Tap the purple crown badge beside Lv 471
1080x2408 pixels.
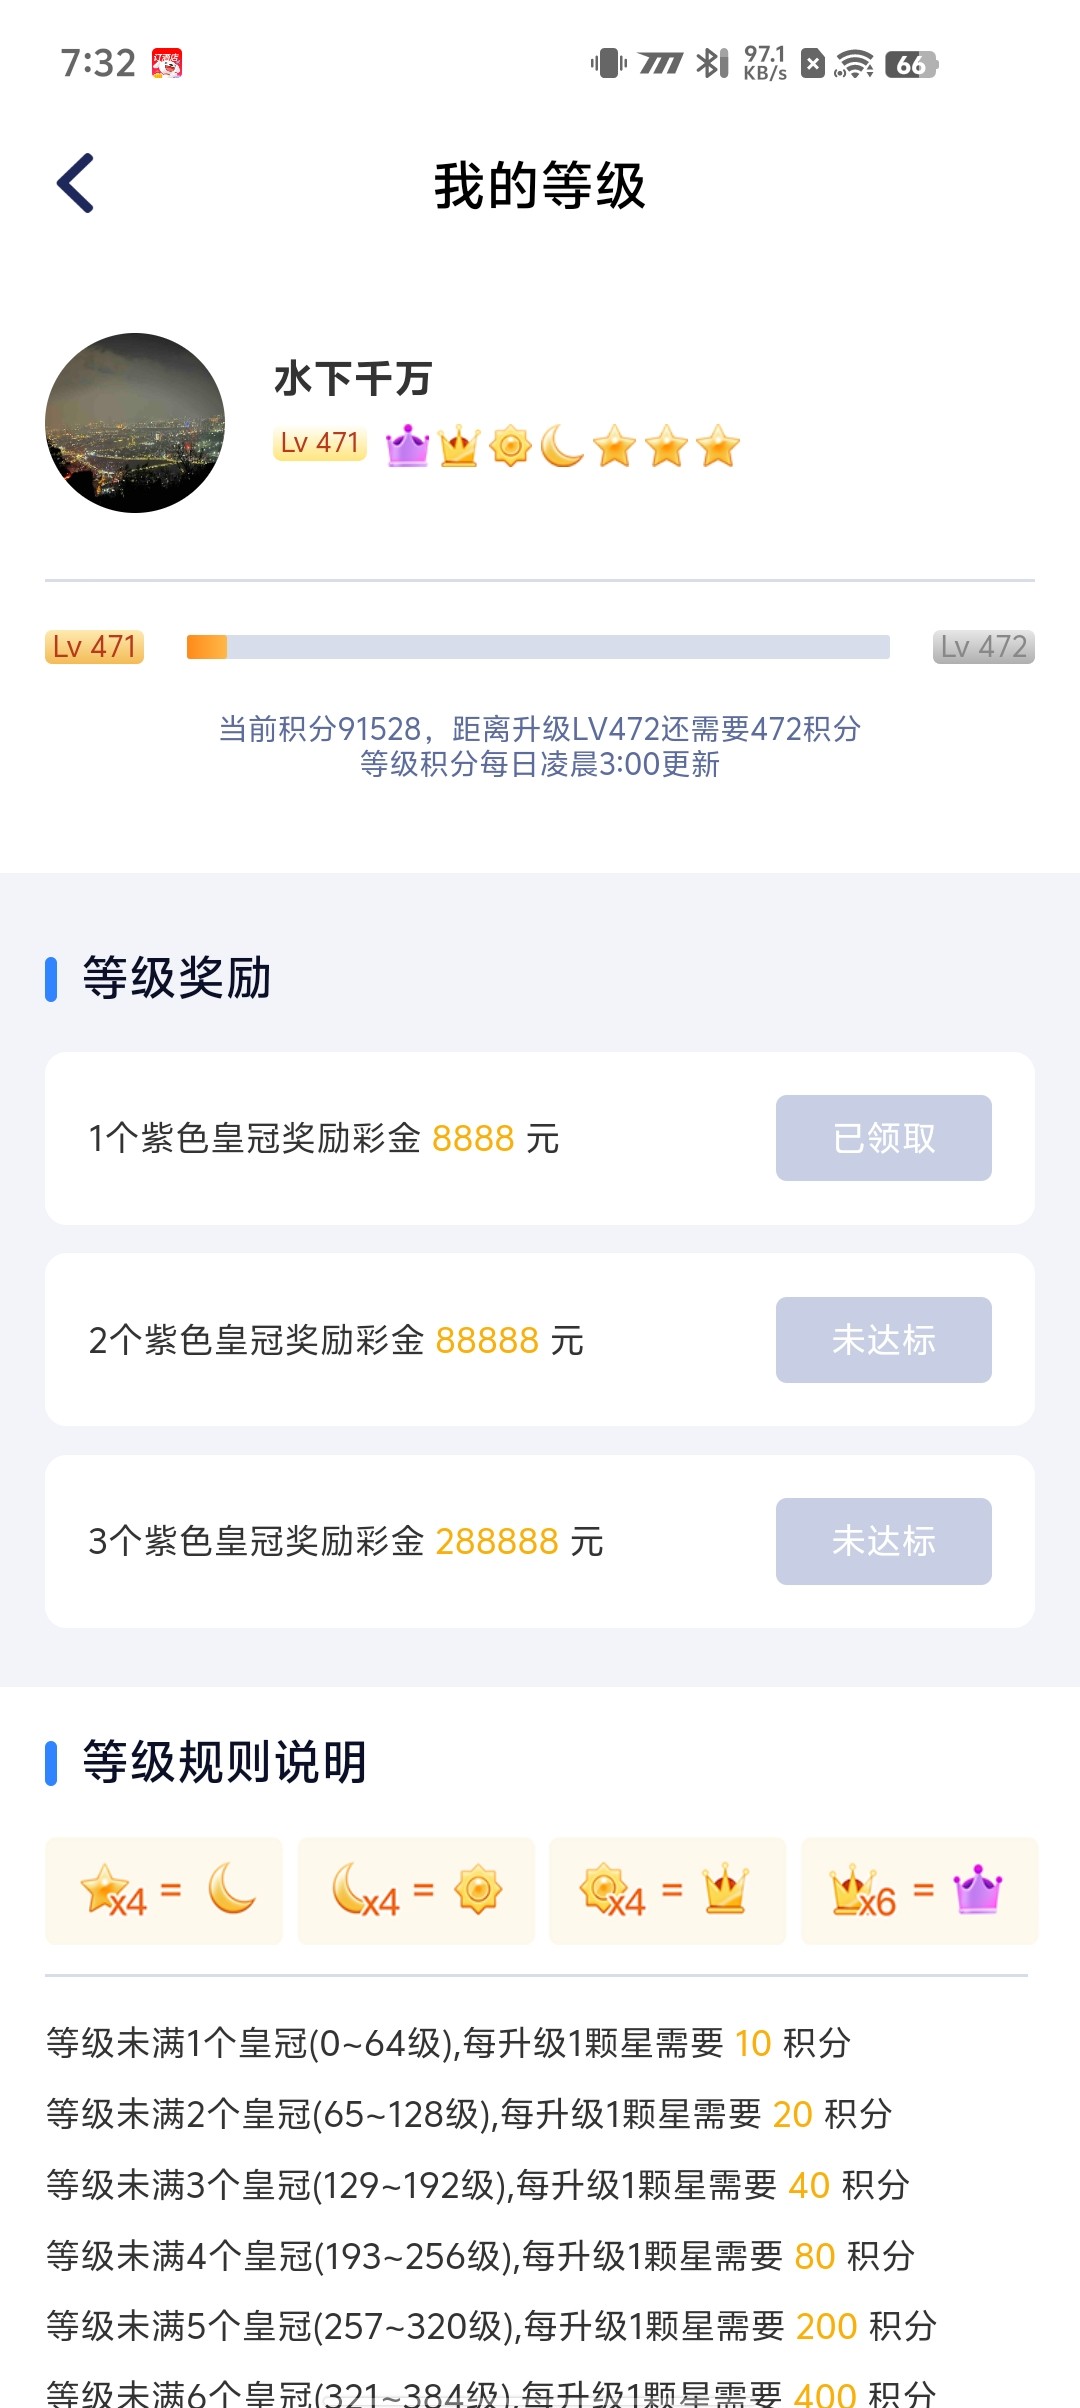pos(407,445)
